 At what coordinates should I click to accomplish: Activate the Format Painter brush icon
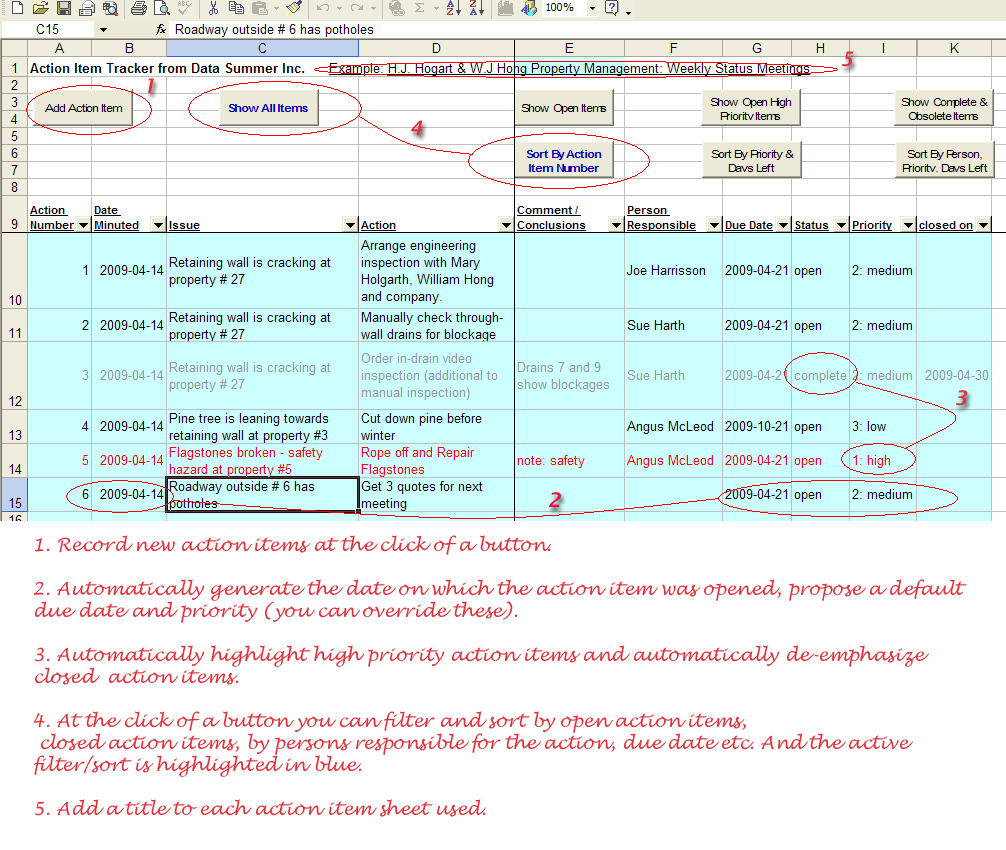click(x=294, y=8)
